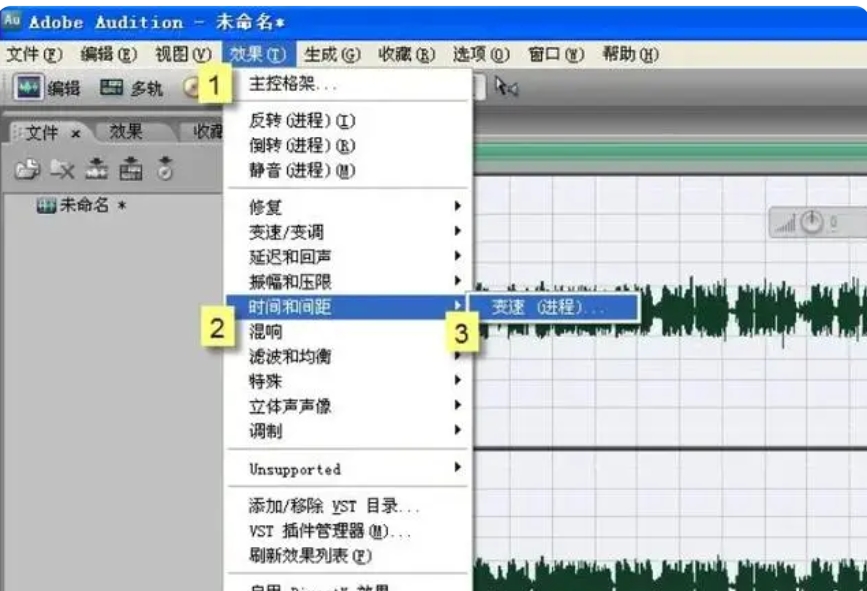Open the 文件(F) menu in menu bar
Screen dimensions: 867x591
(x=34, y=54)
